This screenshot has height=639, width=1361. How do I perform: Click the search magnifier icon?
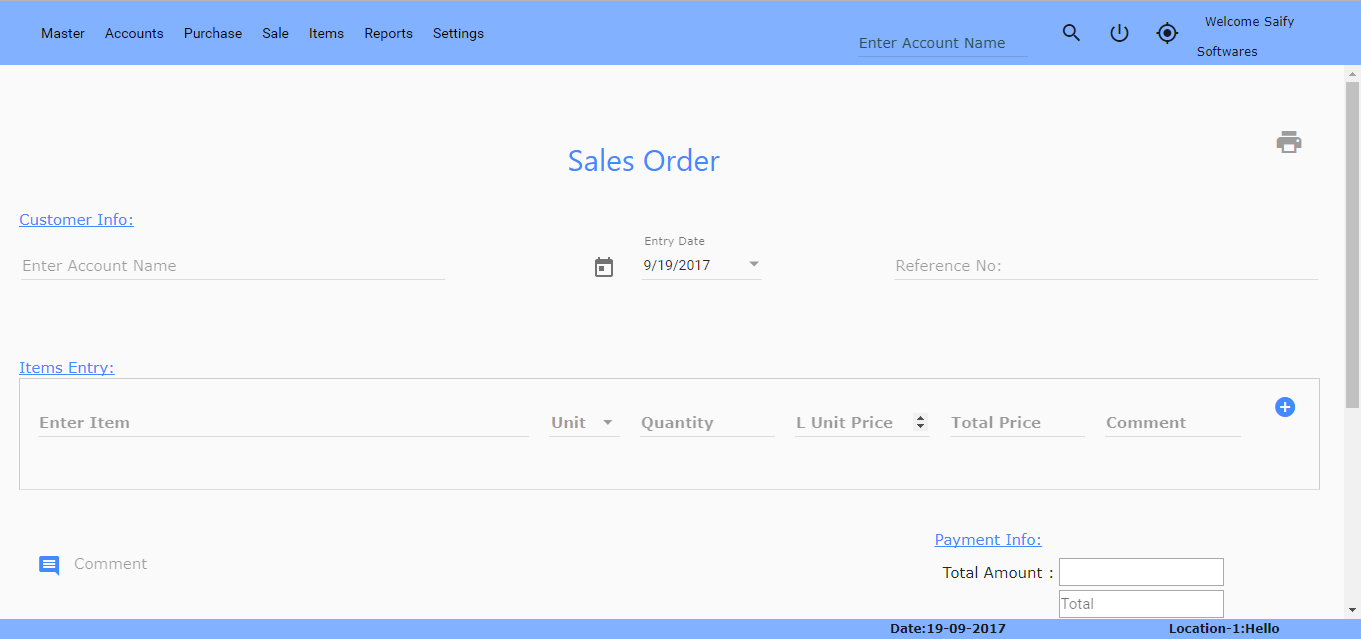[1071, 33]
